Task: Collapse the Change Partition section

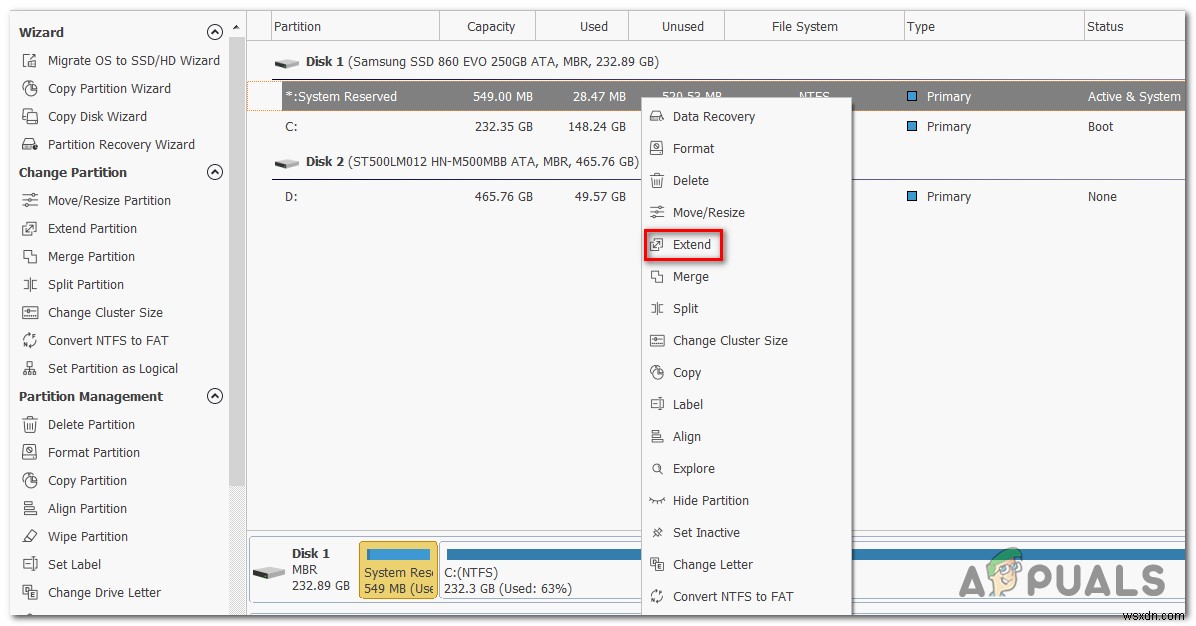Action: [215, 172]
